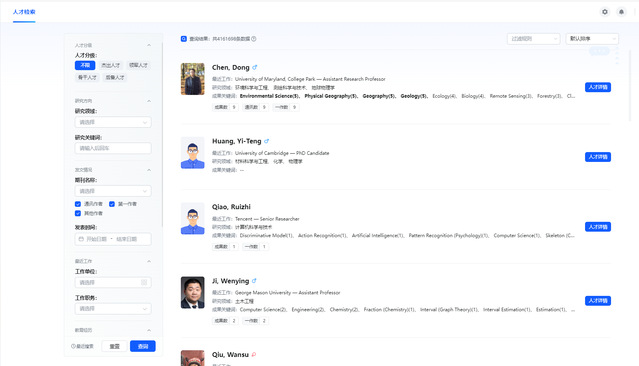Open 人才详情 for Huang, Yi-Teng

pyautogui.click(x=598, y=157)
